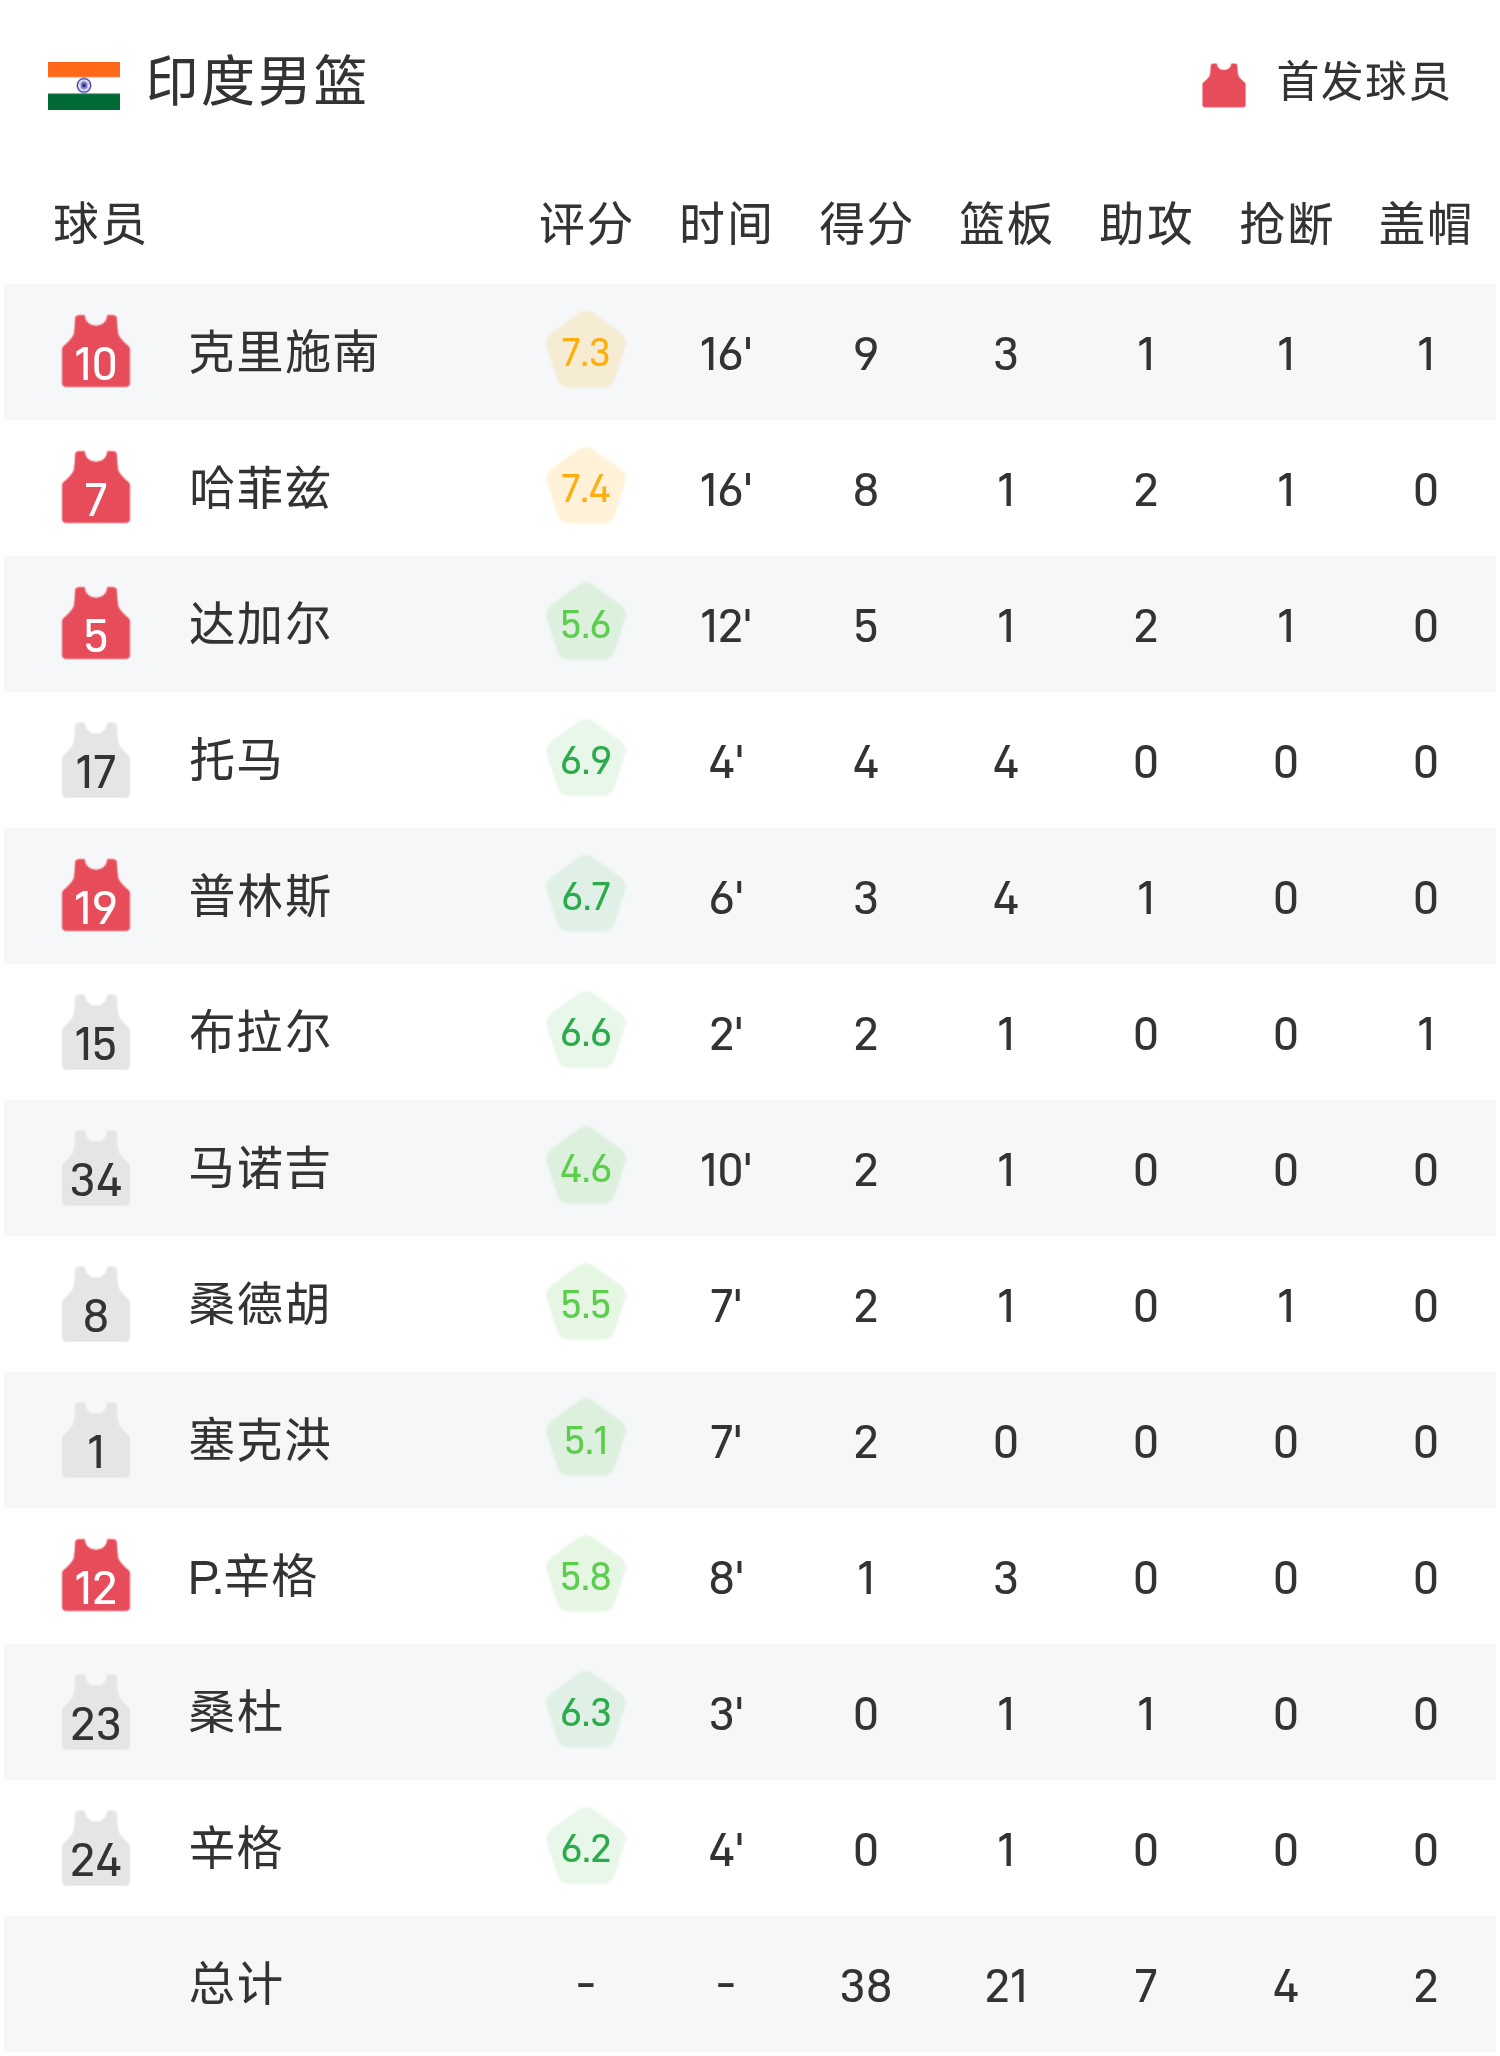The image size is (1500, 2056).
Task: Click the 7.3 rating badge
Action: coord(586,353)
